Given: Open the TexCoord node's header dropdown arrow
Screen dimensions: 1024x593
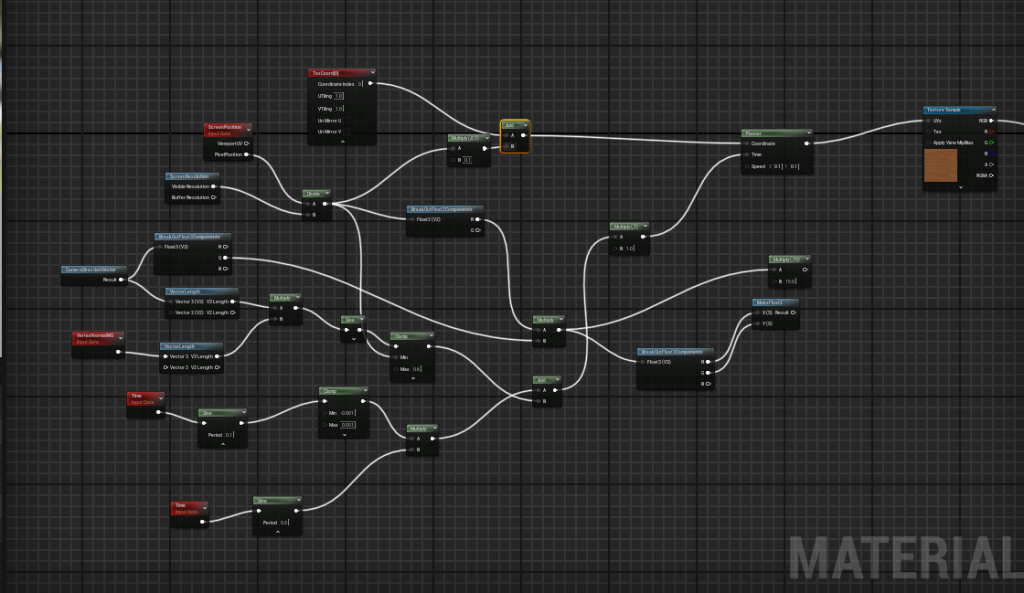Looking at the screenshot, I should pyautogui.click(x=373, y=72).
